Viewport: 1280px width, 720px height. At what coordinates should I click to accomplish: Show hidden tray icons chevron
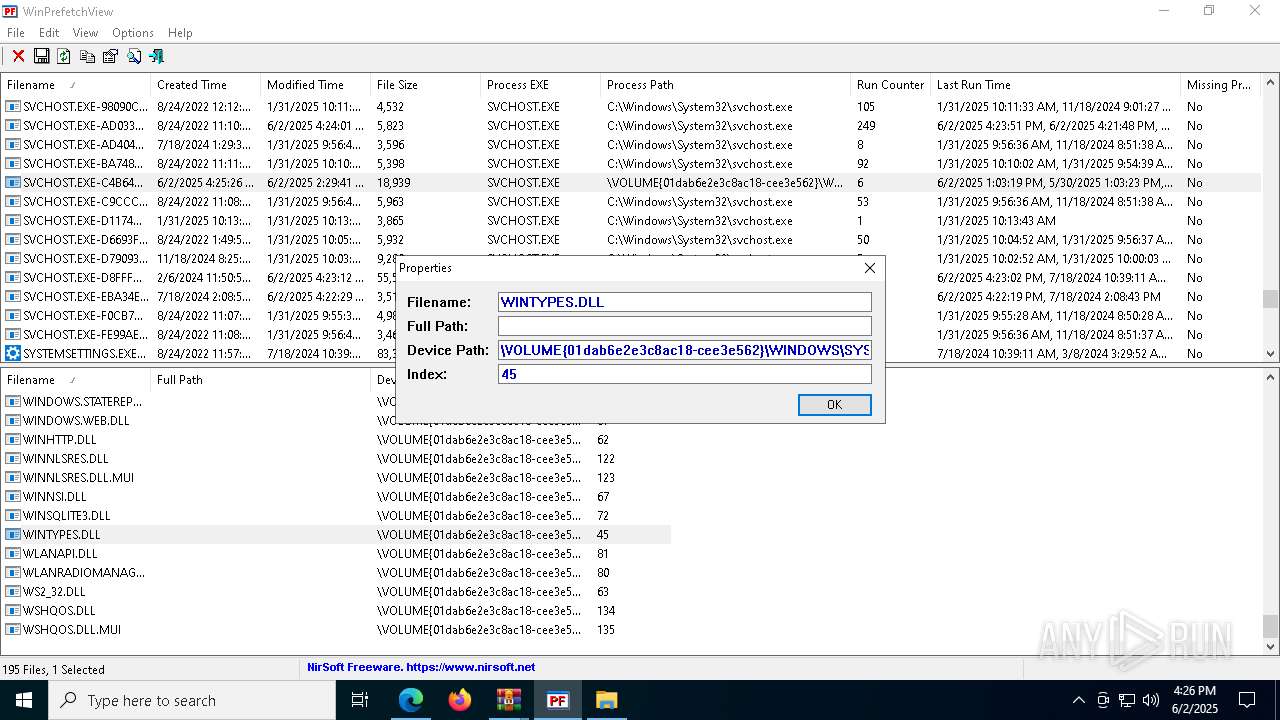click(1078, 700)
